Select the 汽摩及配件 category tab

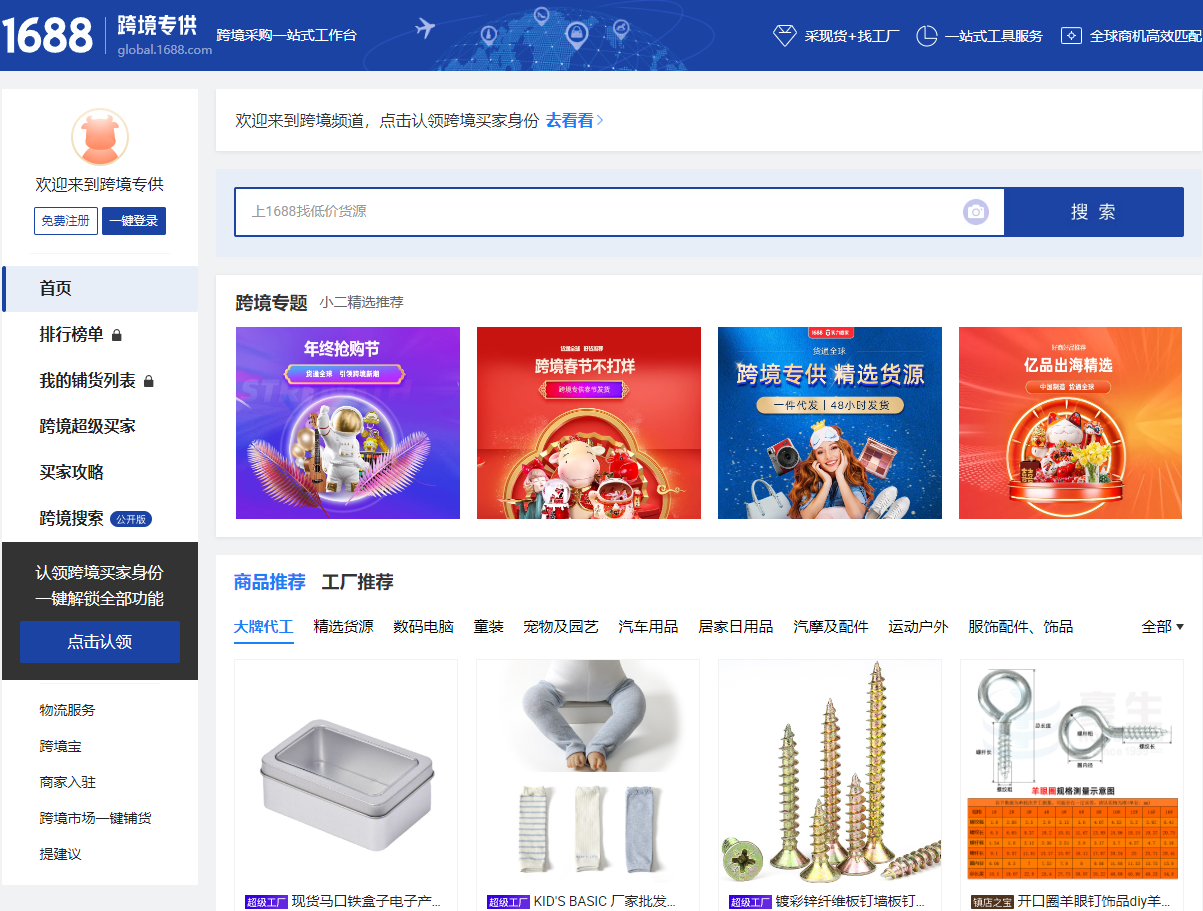coord(831,627)
